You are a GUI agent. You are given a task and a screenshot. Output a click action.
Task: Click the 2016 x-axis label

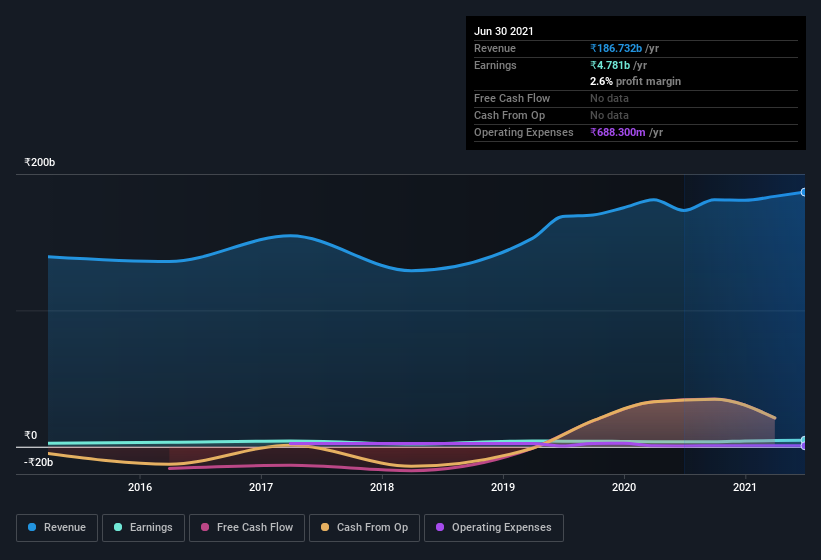click(x=140, y=487)
